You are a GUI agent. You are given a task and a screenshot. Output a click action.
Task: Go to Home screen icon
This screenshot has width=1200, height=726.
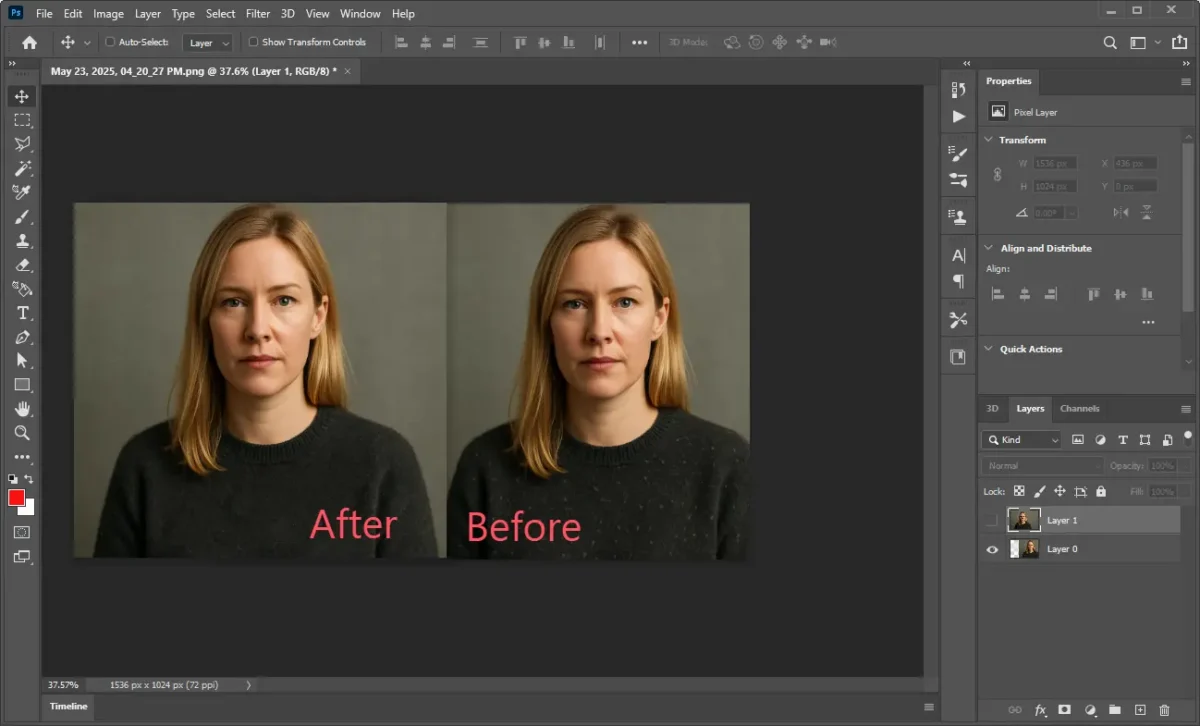(29, 43)
